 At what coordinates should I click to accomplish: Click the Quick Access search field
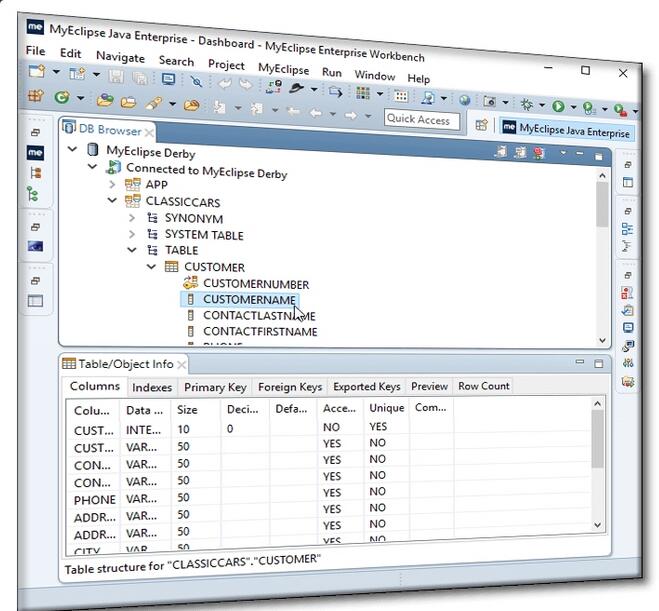pos(422,120)
